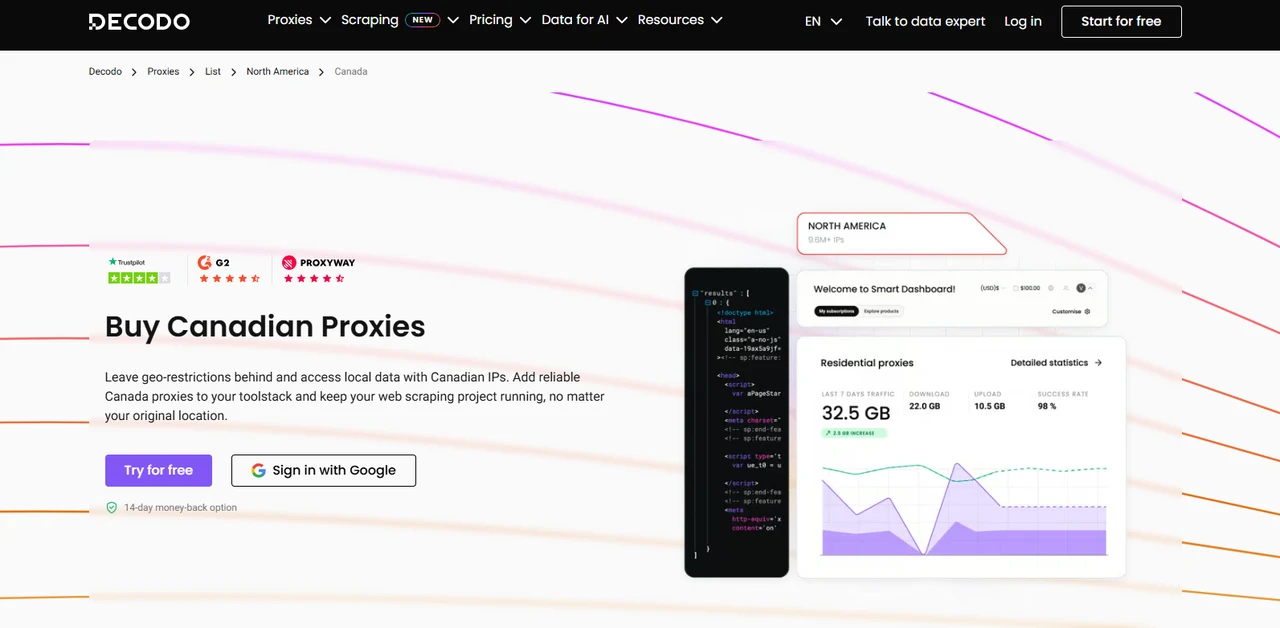Click the shield checkmark money-back icon
Viewport: 1280px width, 628px height.
tap(112, 508)
